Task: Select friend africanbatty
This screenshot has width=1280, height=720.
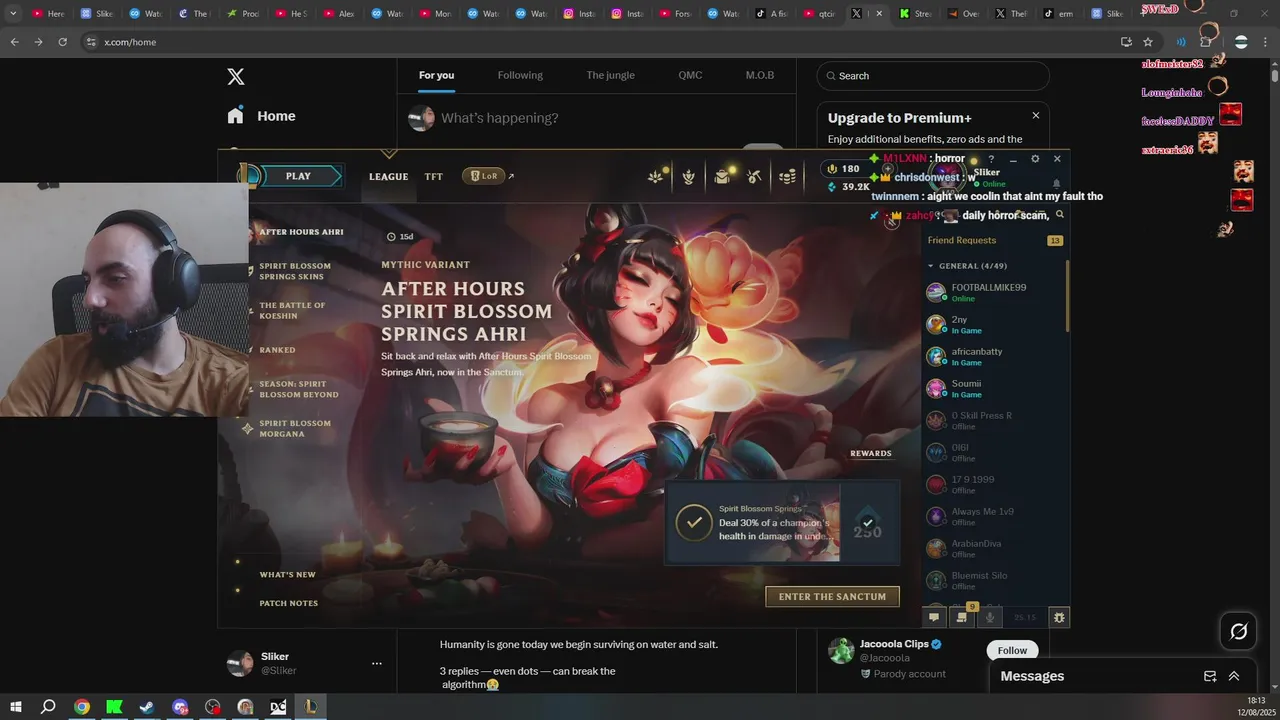Action: pos(994,356)
